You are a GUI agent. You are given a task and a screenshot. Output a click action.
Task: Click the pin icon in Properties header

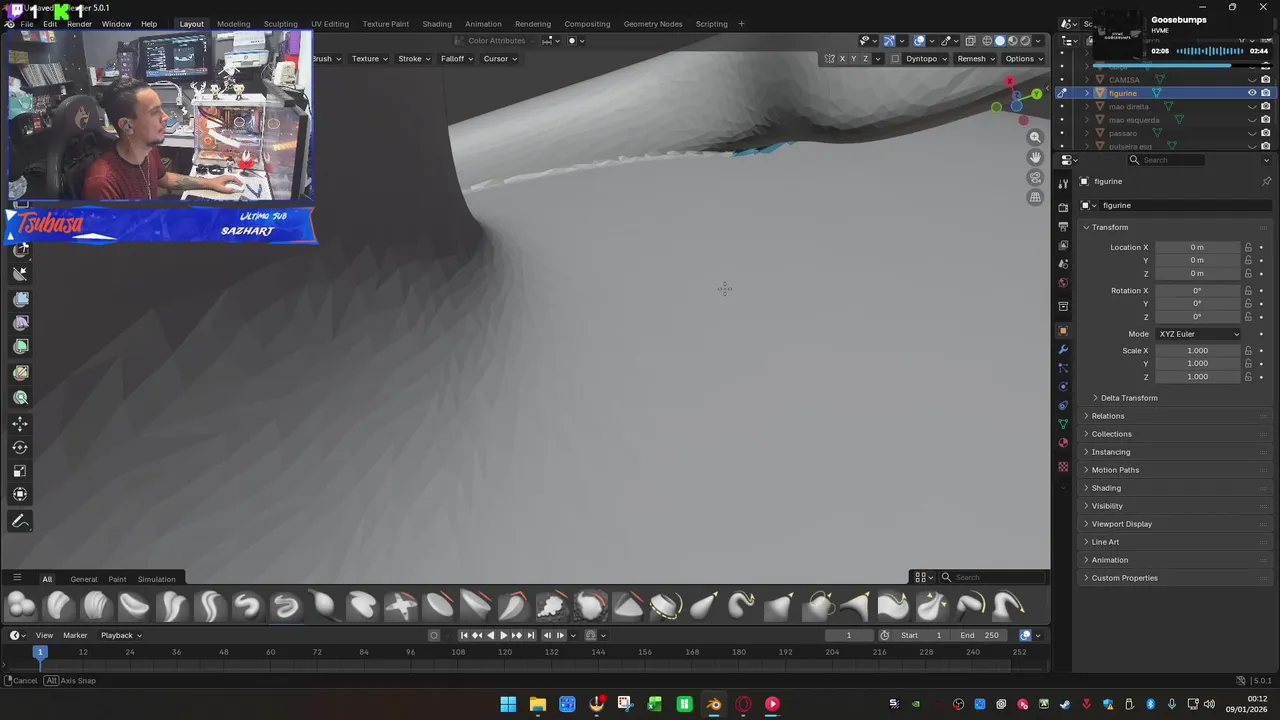(x=1266, y=181)
